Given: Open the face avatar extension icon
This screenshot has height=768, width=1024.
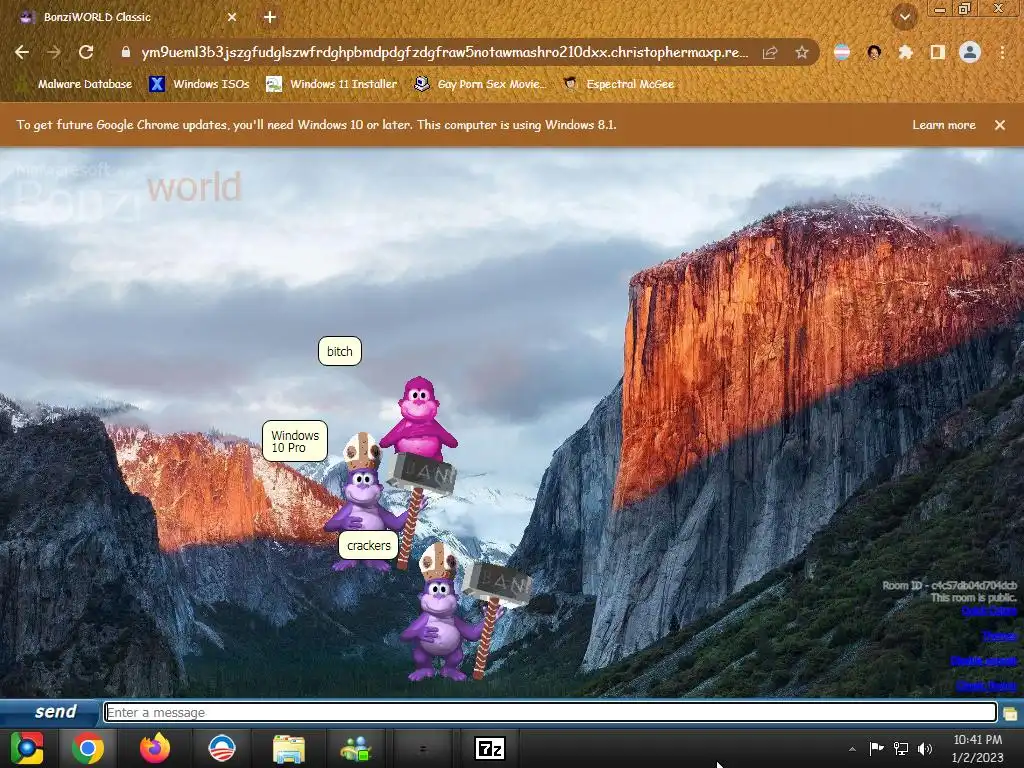Looking at the screenshot, I should click(x=874, y=52).
